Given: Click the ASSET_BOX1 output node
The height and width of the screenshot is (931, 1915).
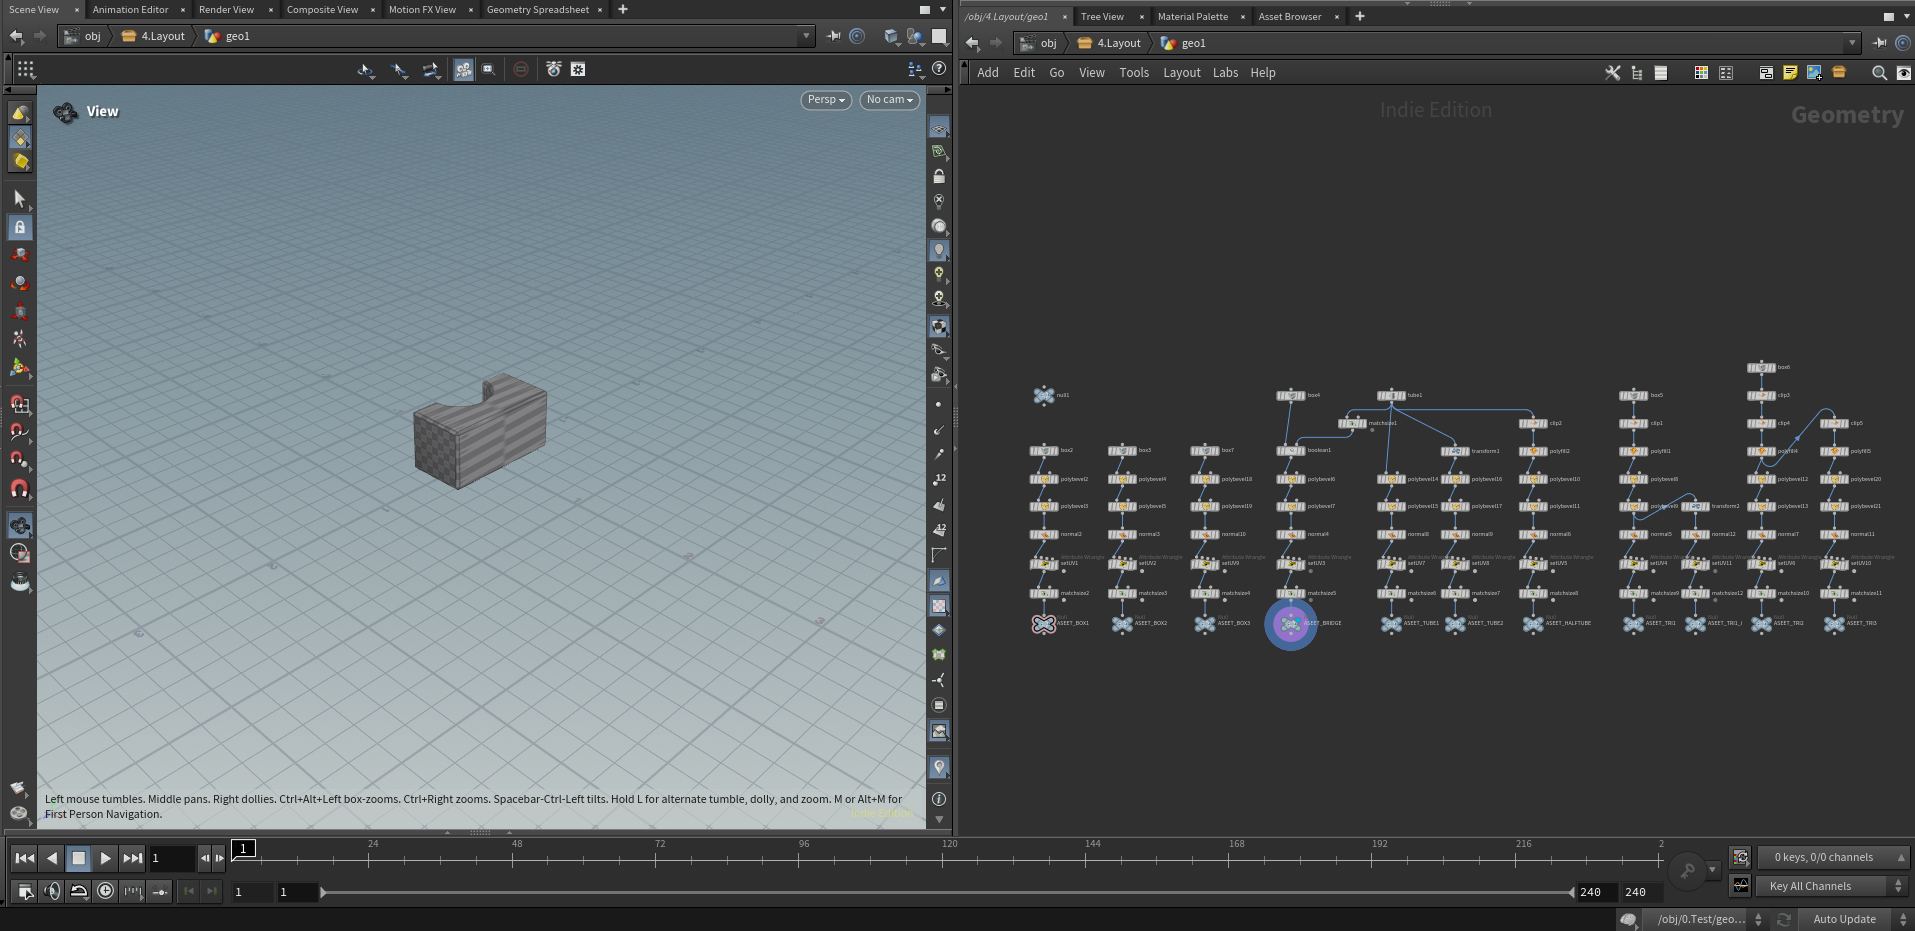Looking at the screenshot, I should tap(1044, 624).
